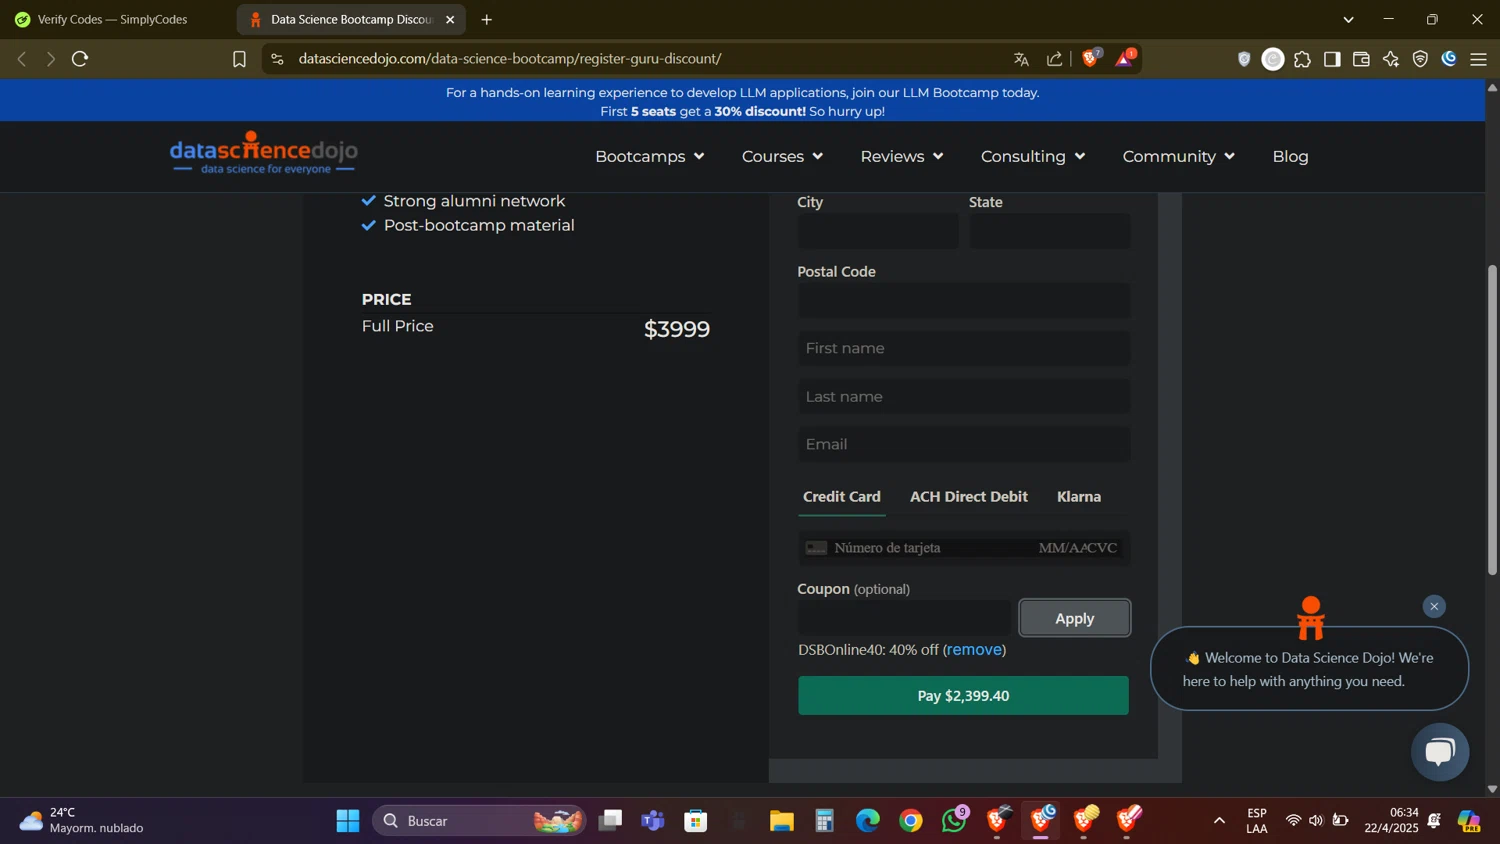Viewport: 1500px width, 844px height.
Task: Click the City input field
Action: [x=878, y=231]
